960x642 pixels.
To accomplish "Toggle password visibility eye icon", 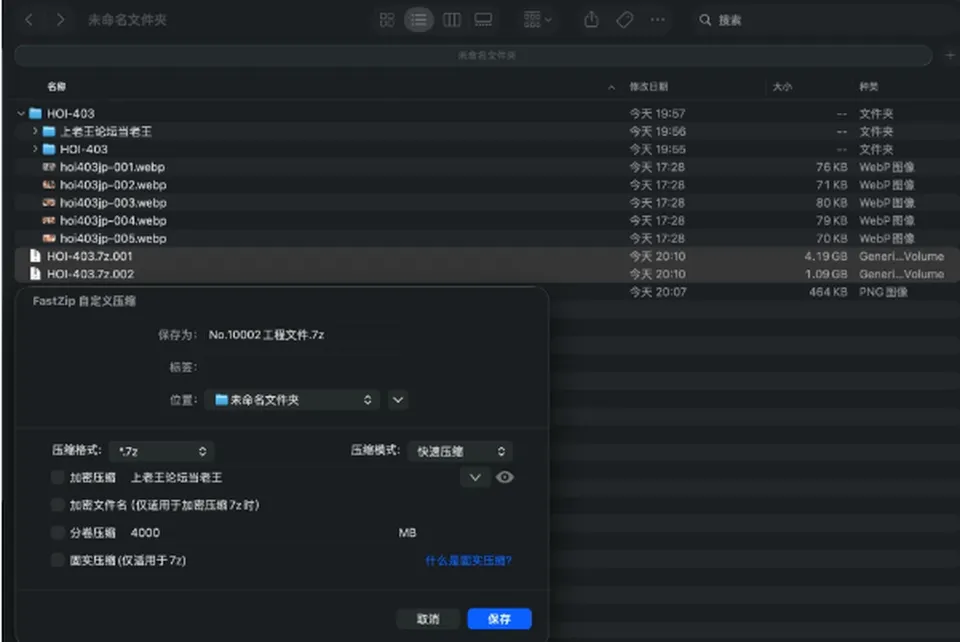I will tap(504, 477).
